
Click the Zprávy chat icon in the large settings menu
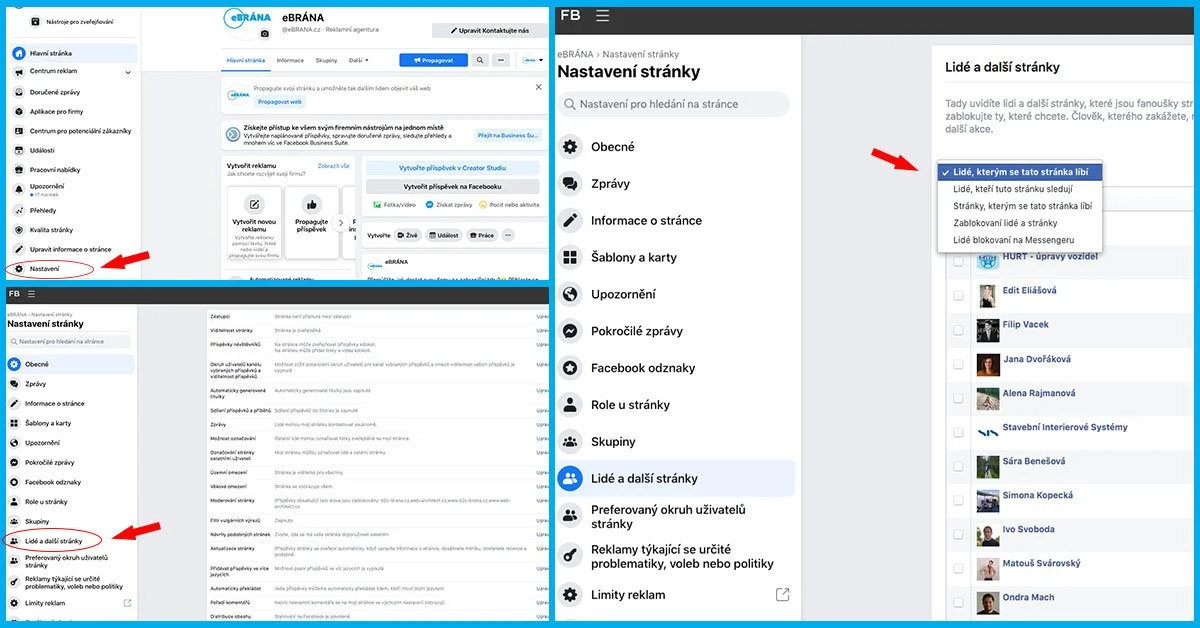[570, 184]
